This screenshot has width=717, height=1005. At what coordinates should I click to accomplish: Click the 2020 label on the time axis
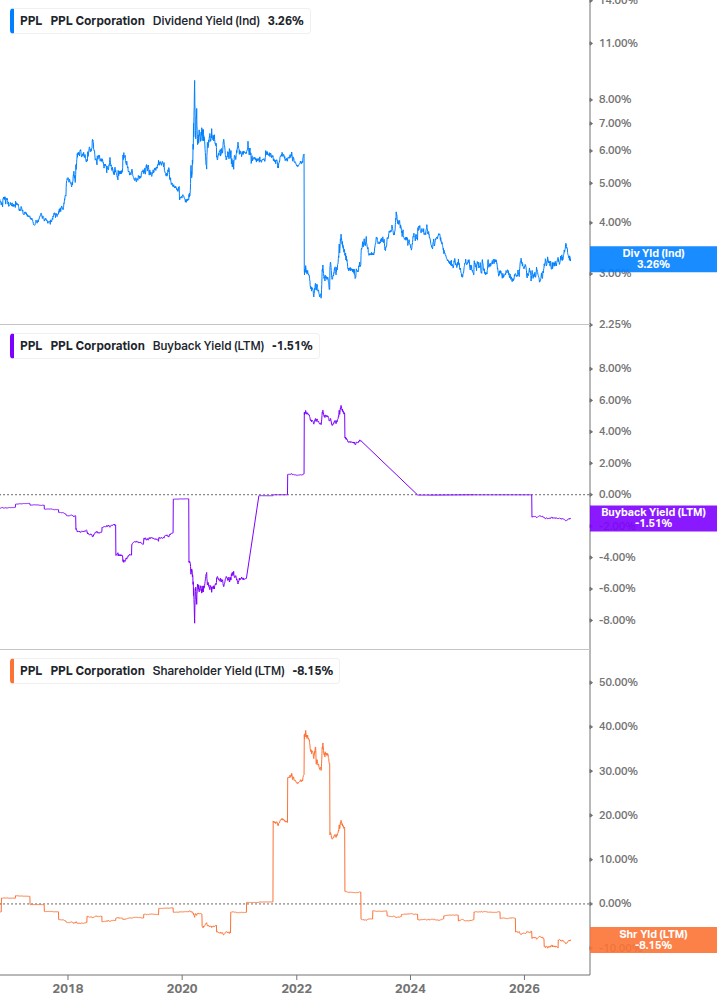pos(182,989)
